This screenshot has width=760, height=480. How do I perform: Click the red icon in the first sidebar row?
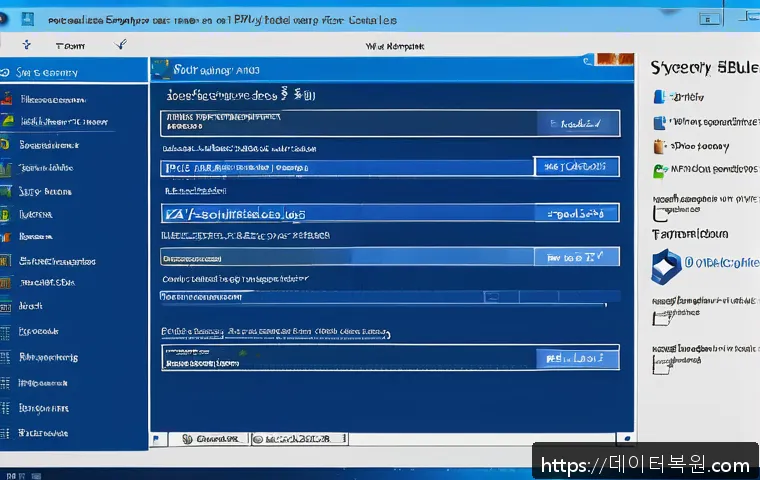pos(6,99)
